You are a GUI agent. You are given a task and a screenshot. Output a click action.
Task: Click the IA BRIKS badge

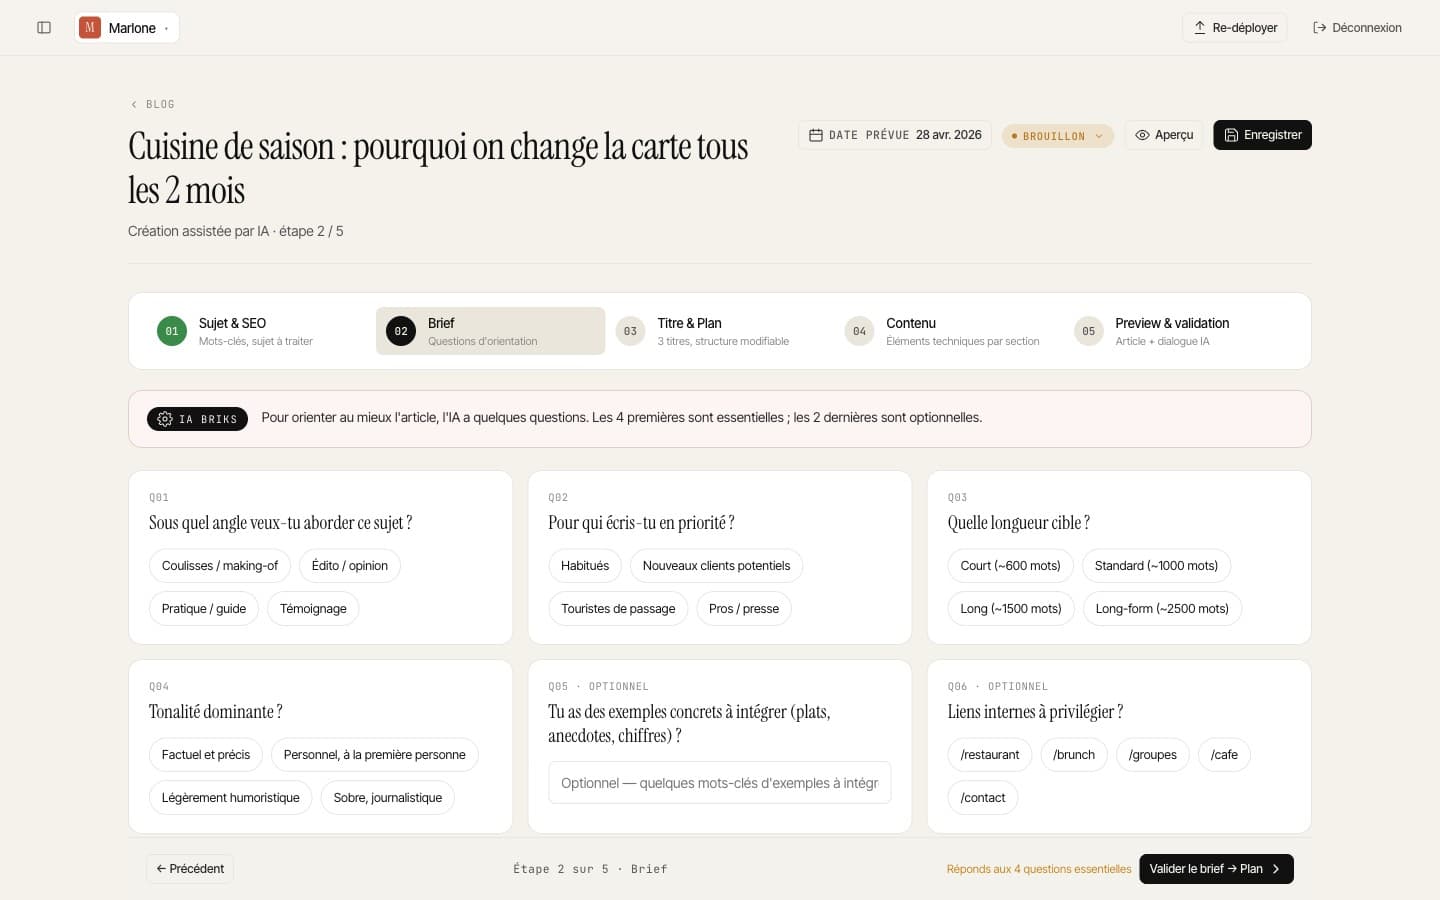point(197,419)
